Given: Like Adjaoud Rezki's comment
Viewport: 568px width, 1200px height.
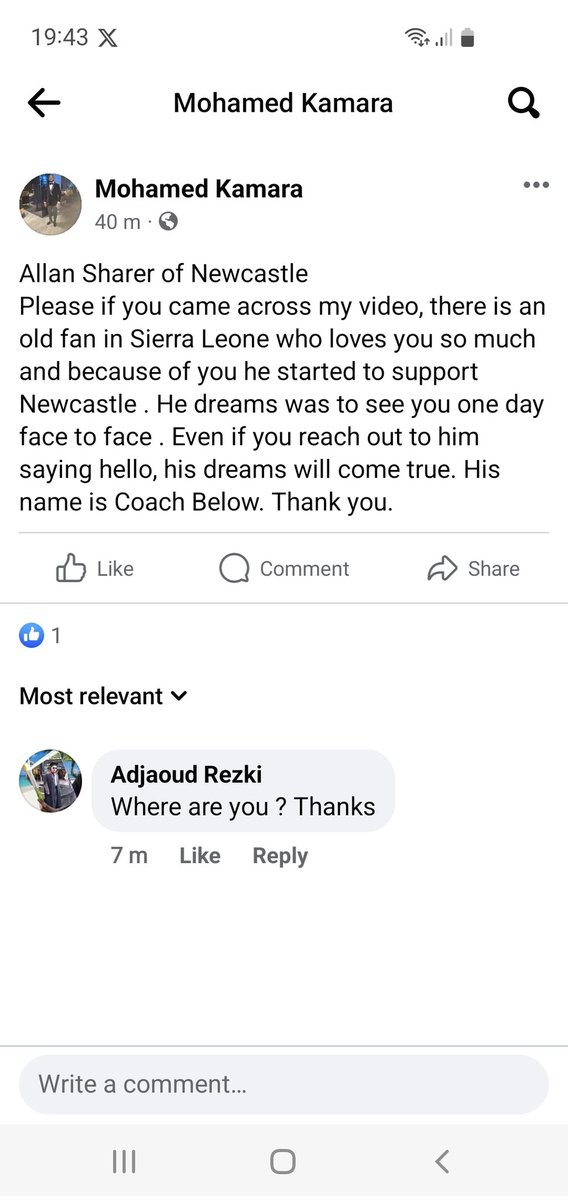Looking at the screenshot, I should click(200, 856).
